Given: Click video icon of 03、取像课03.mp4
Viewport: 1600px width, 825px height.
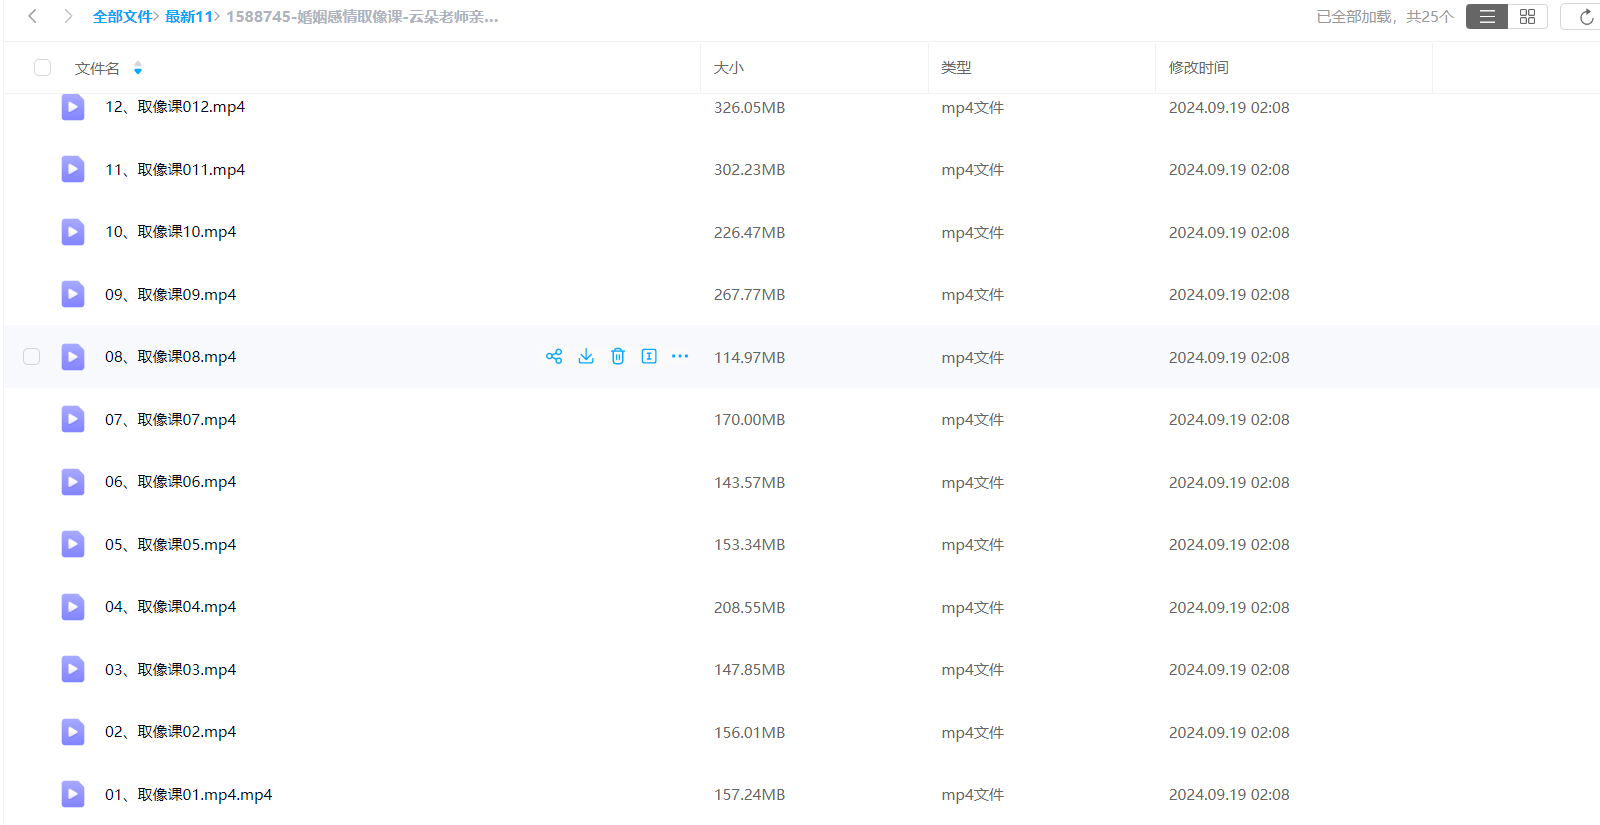Looking at the screenshot, I should 73,669.
